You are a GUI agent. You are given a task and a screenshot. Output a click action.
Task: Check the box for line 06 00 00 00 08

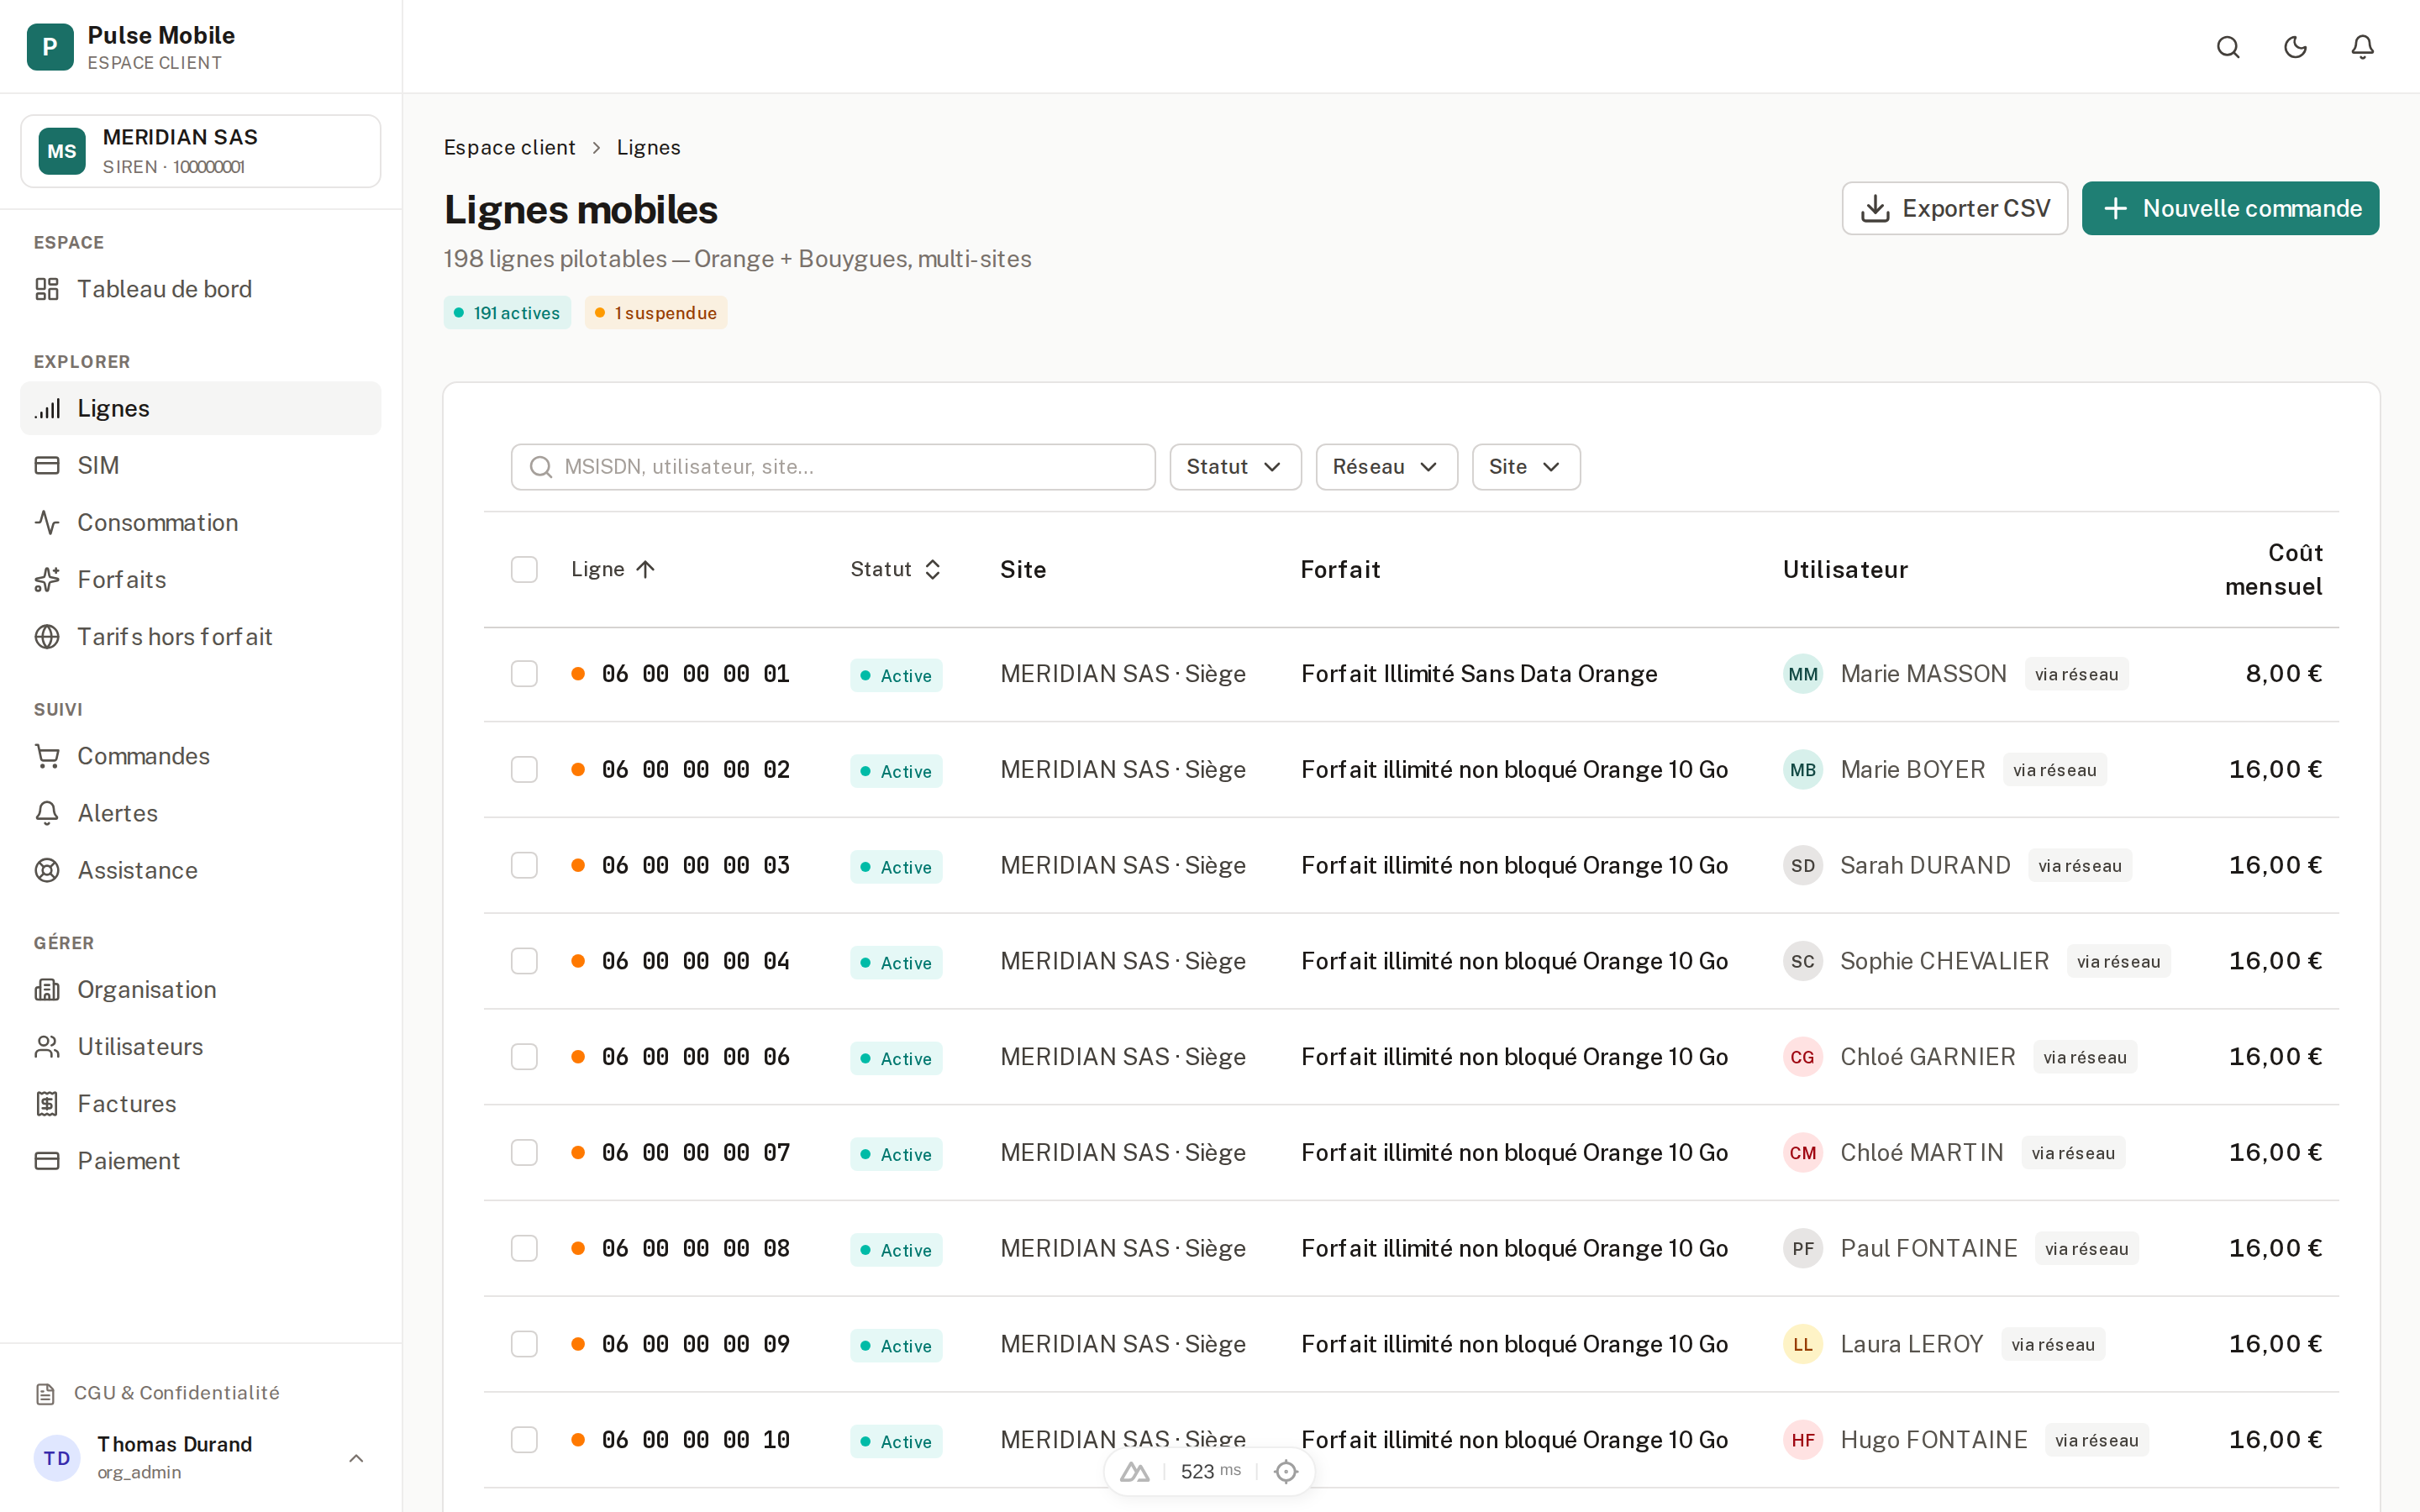(x=524, y=1248)
